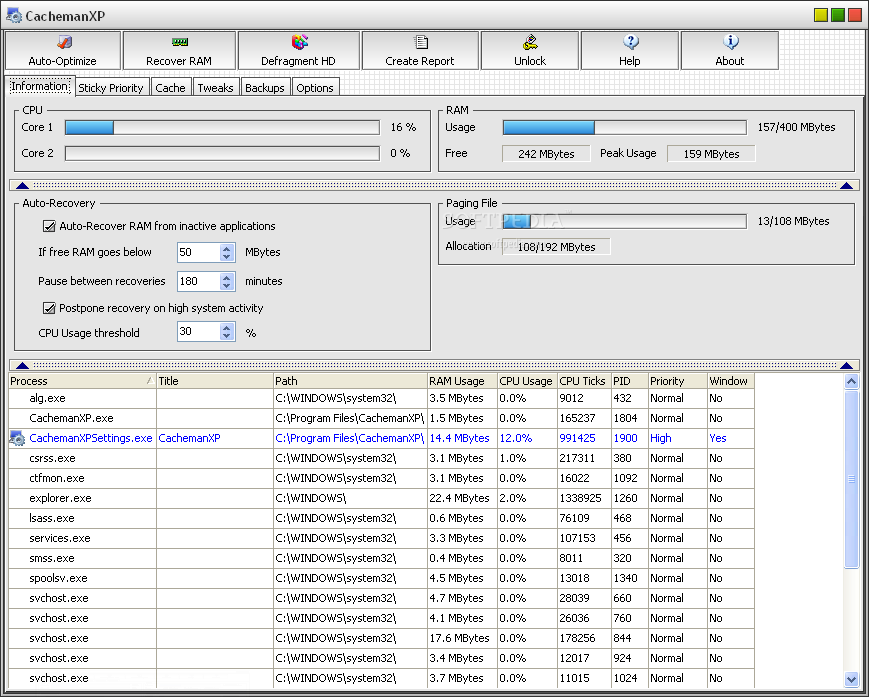This screenshot has height=697, width=869.
Task: Sort by the PID column header
Action: click(x=630, y=381)
